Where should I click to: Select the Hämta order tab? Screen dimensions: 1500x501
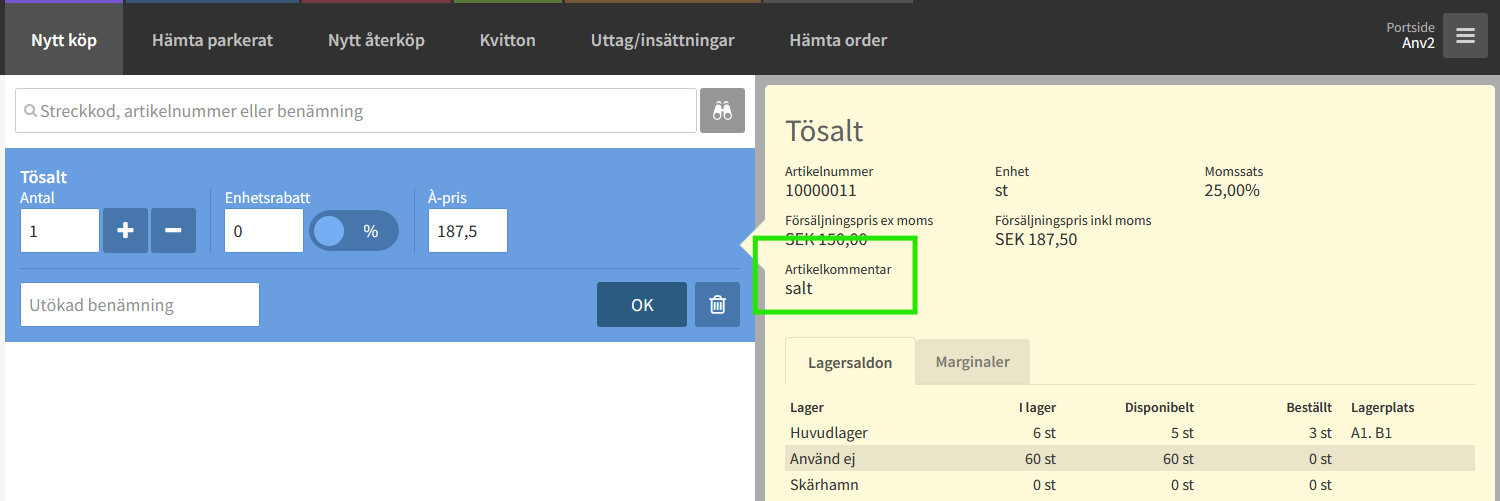[838, 40]
